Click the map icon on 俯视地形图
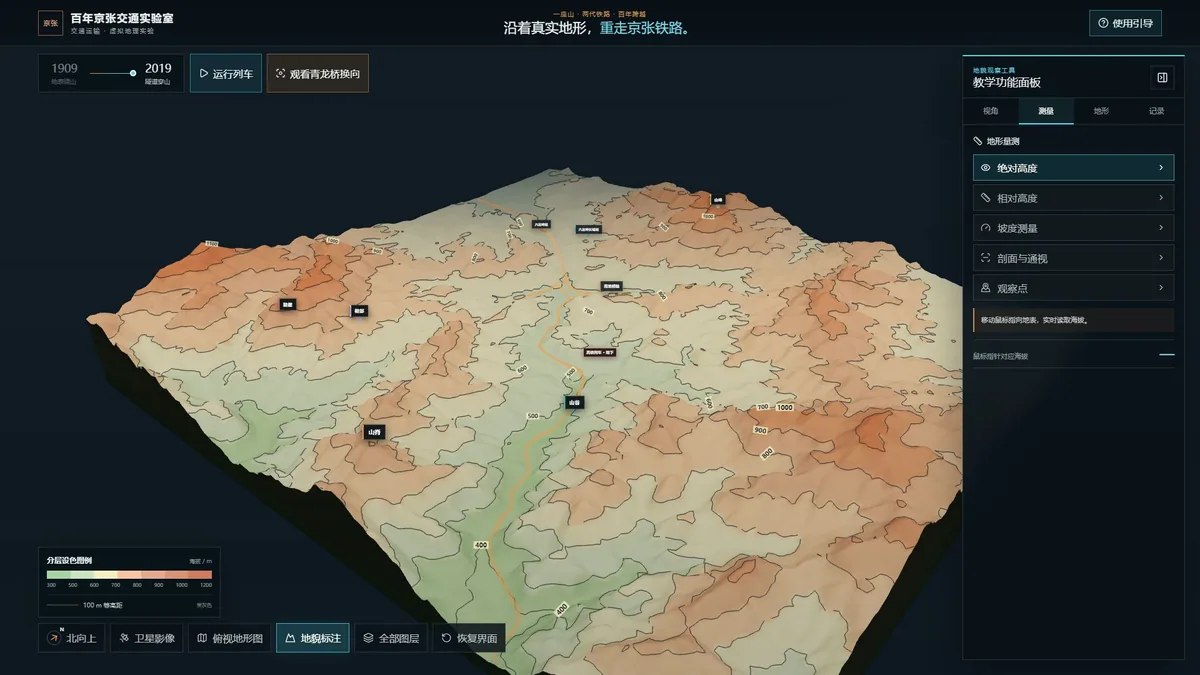 click(202, 638)
